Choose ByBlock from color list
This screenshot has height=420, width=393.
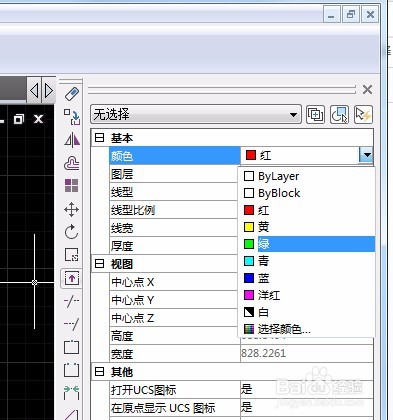306,193
